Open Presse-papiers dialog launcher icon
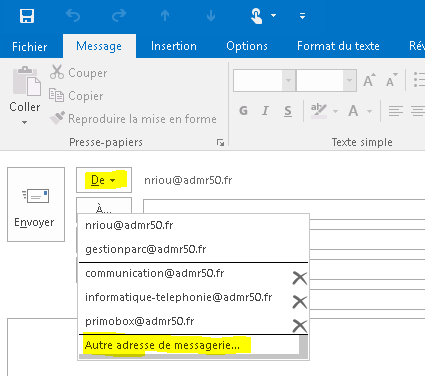The width and height of the screenshot is (425, 376). tap(220, 143)
